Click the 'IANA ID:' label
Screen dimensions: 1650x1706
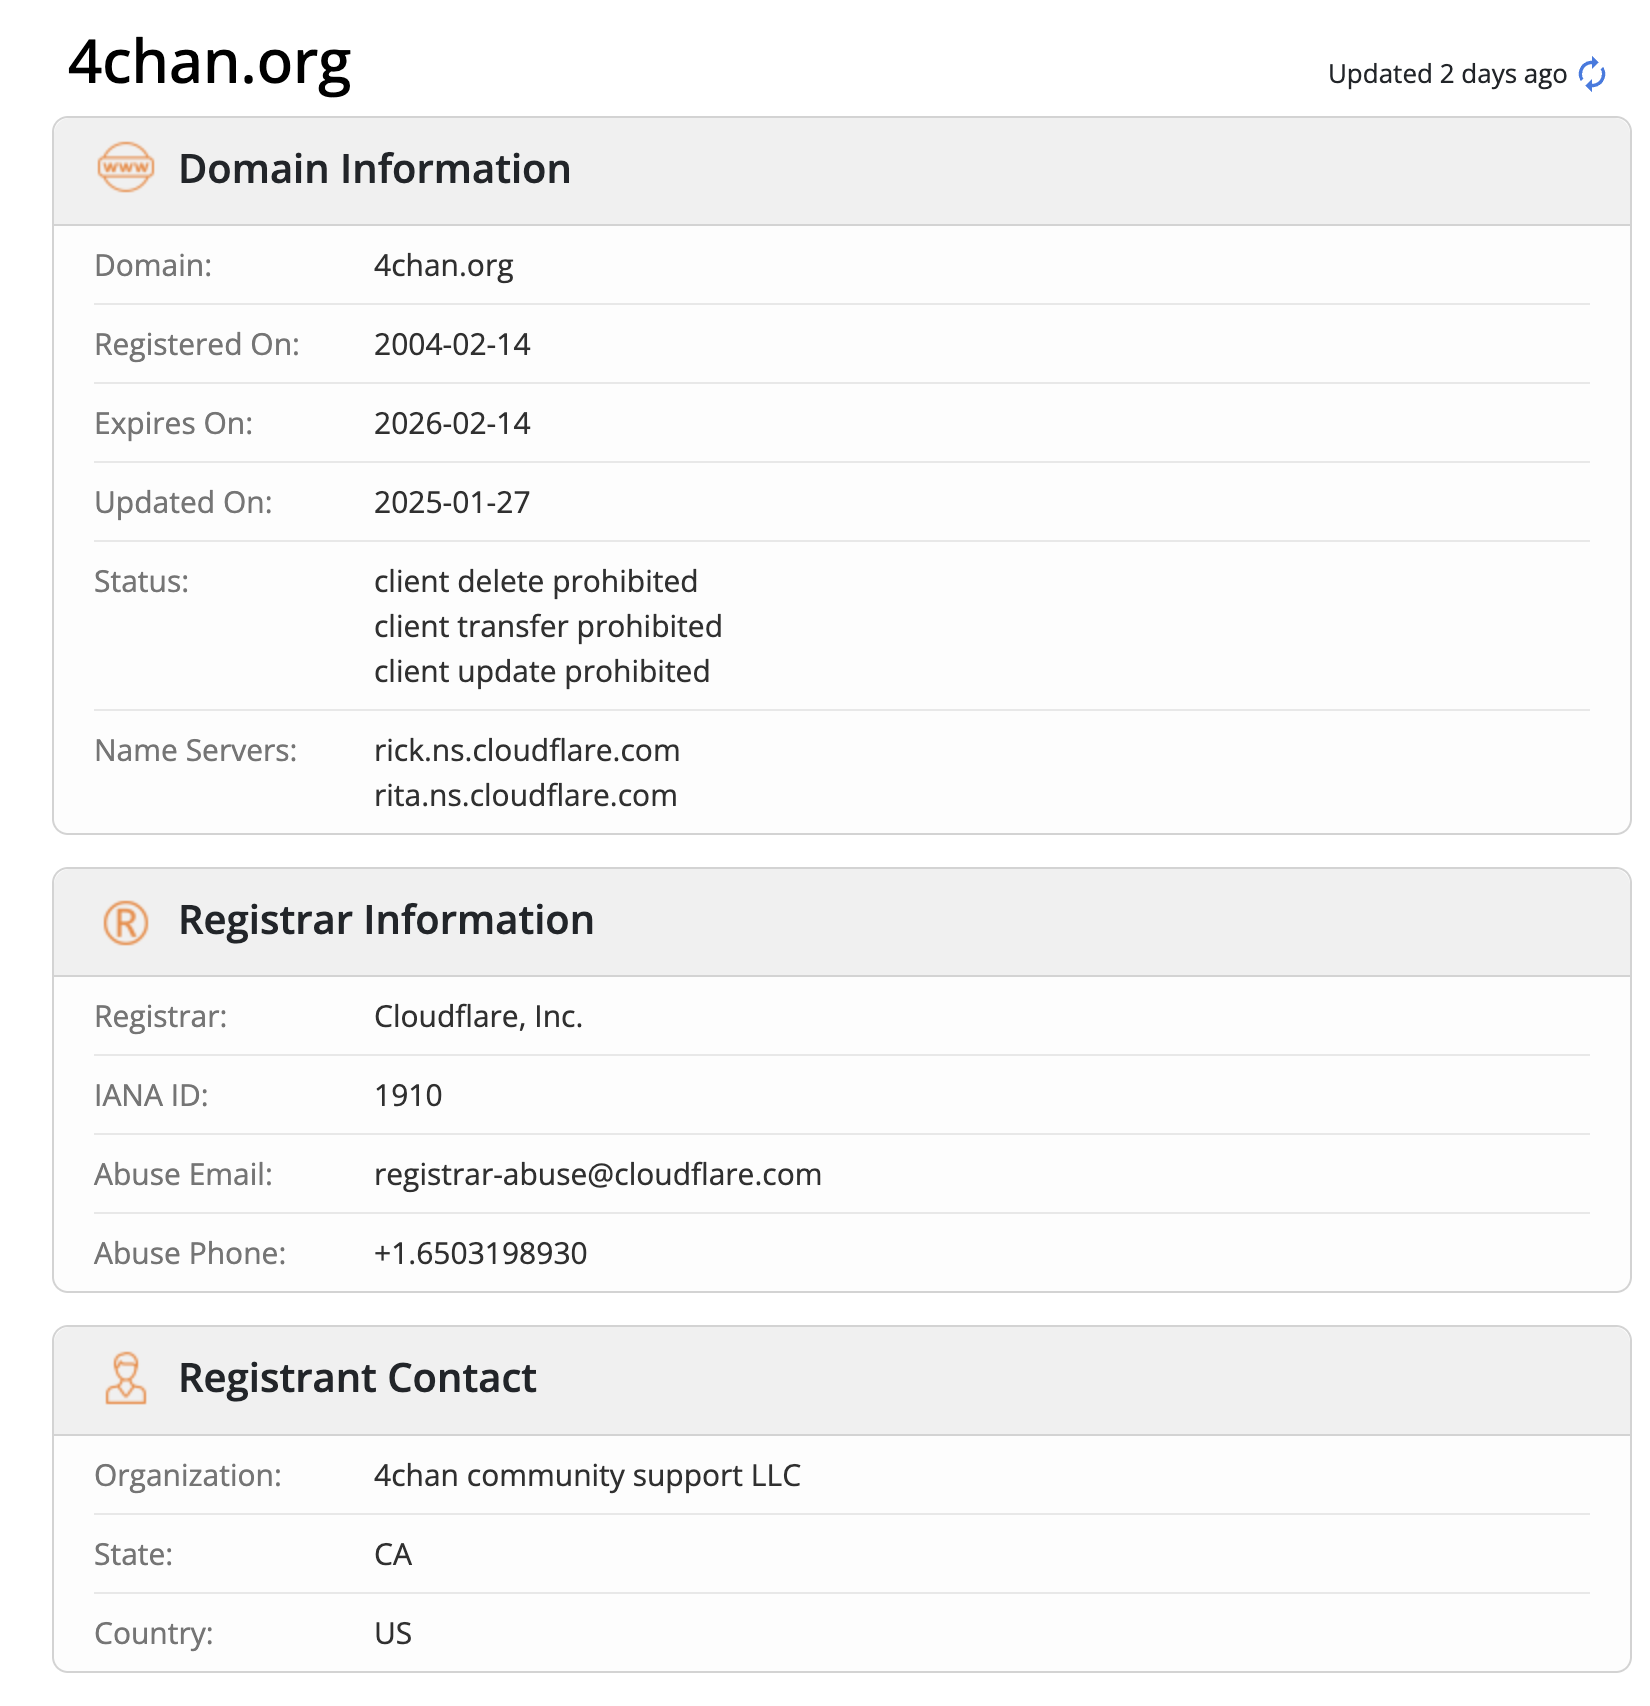(151, 1095)
